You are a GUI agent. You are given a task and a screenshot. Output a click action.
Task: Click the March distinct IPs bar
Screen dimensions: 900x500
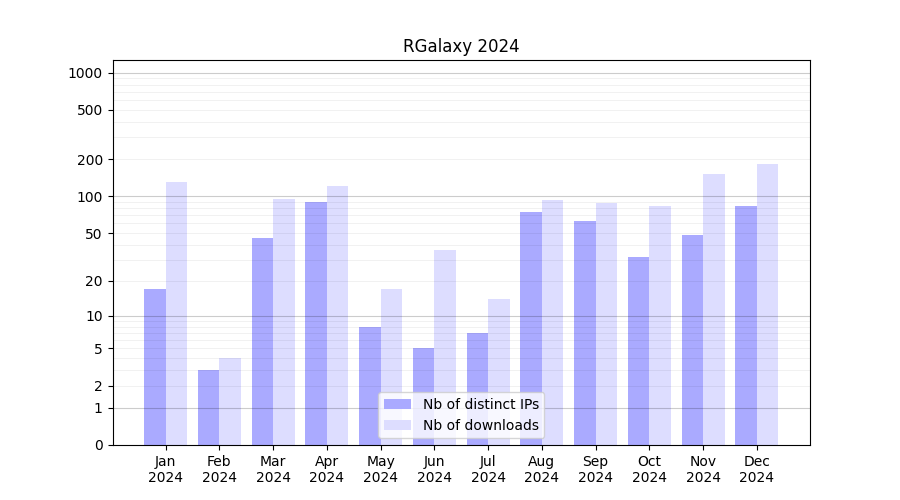262,341
